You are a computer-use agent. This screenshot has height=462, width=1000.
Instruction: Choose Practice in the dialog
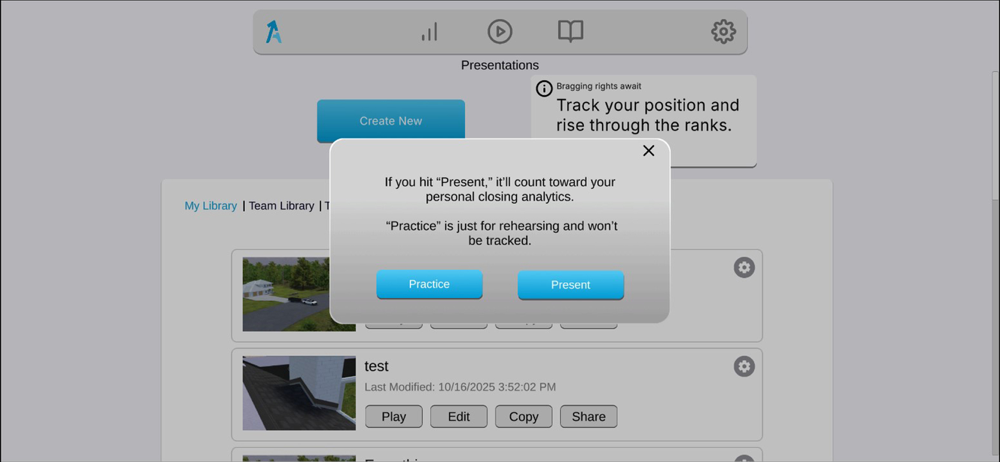pos(429,285)
